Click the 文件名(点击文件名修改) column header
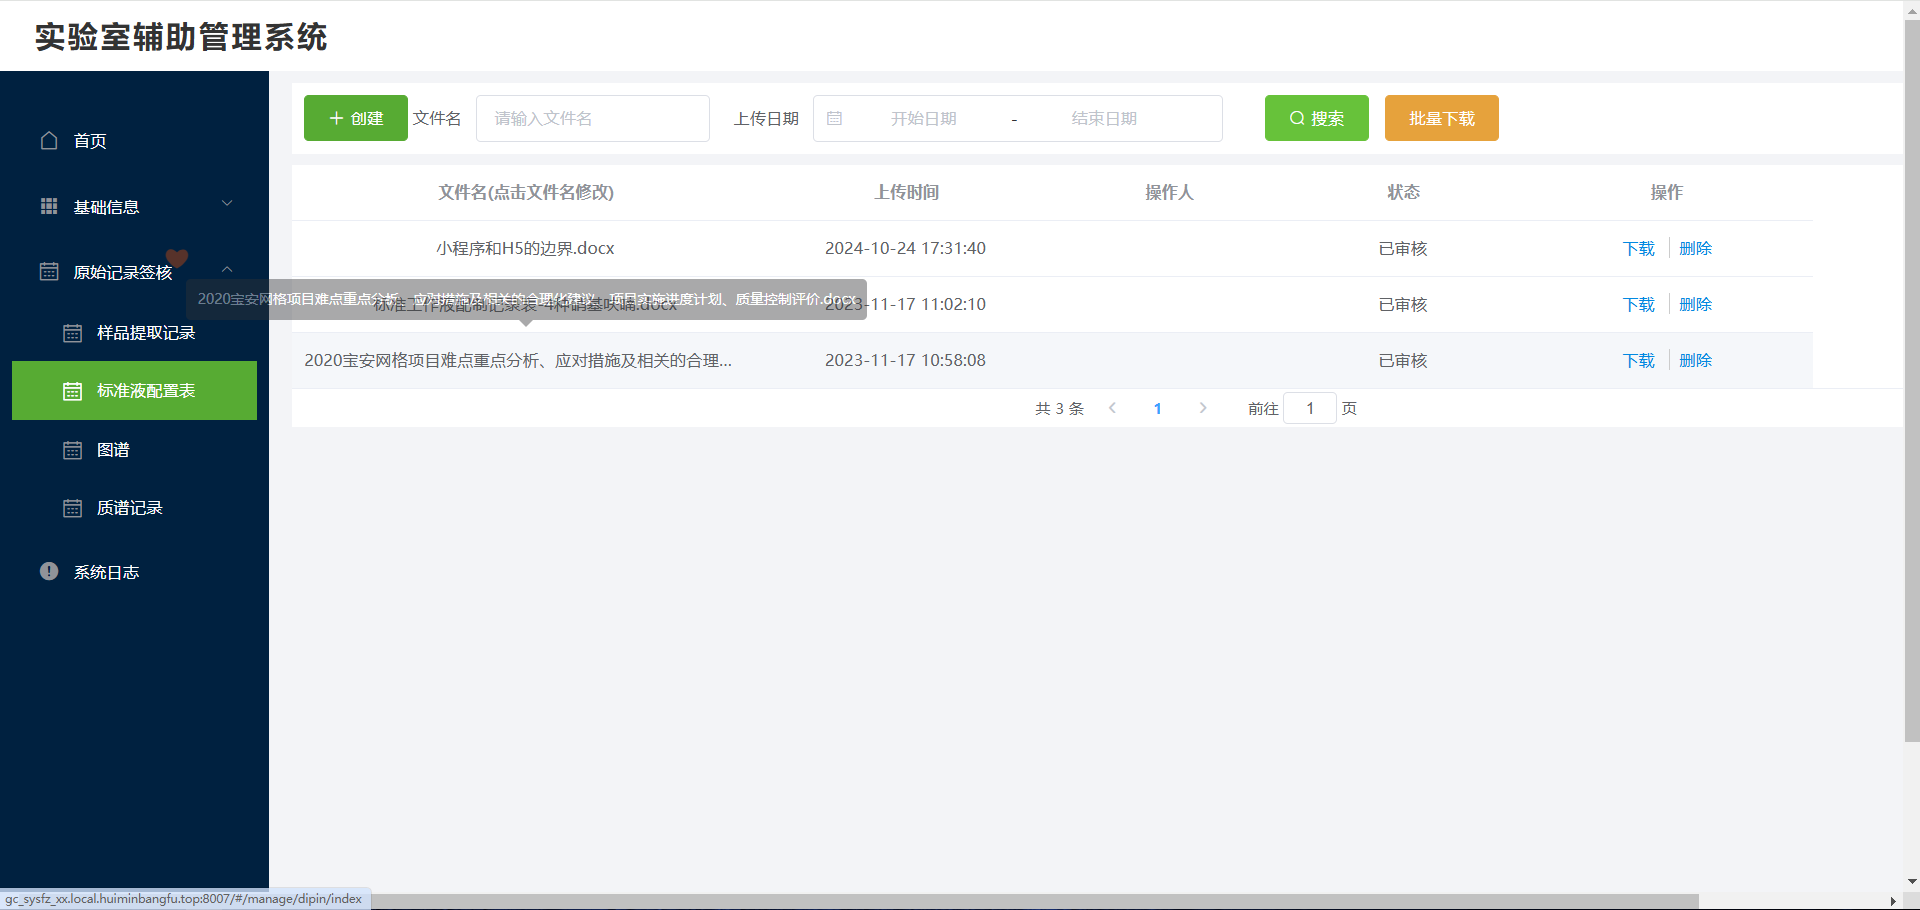The image size is (1920, 910). pyautogui.click(x=526, y=192)
